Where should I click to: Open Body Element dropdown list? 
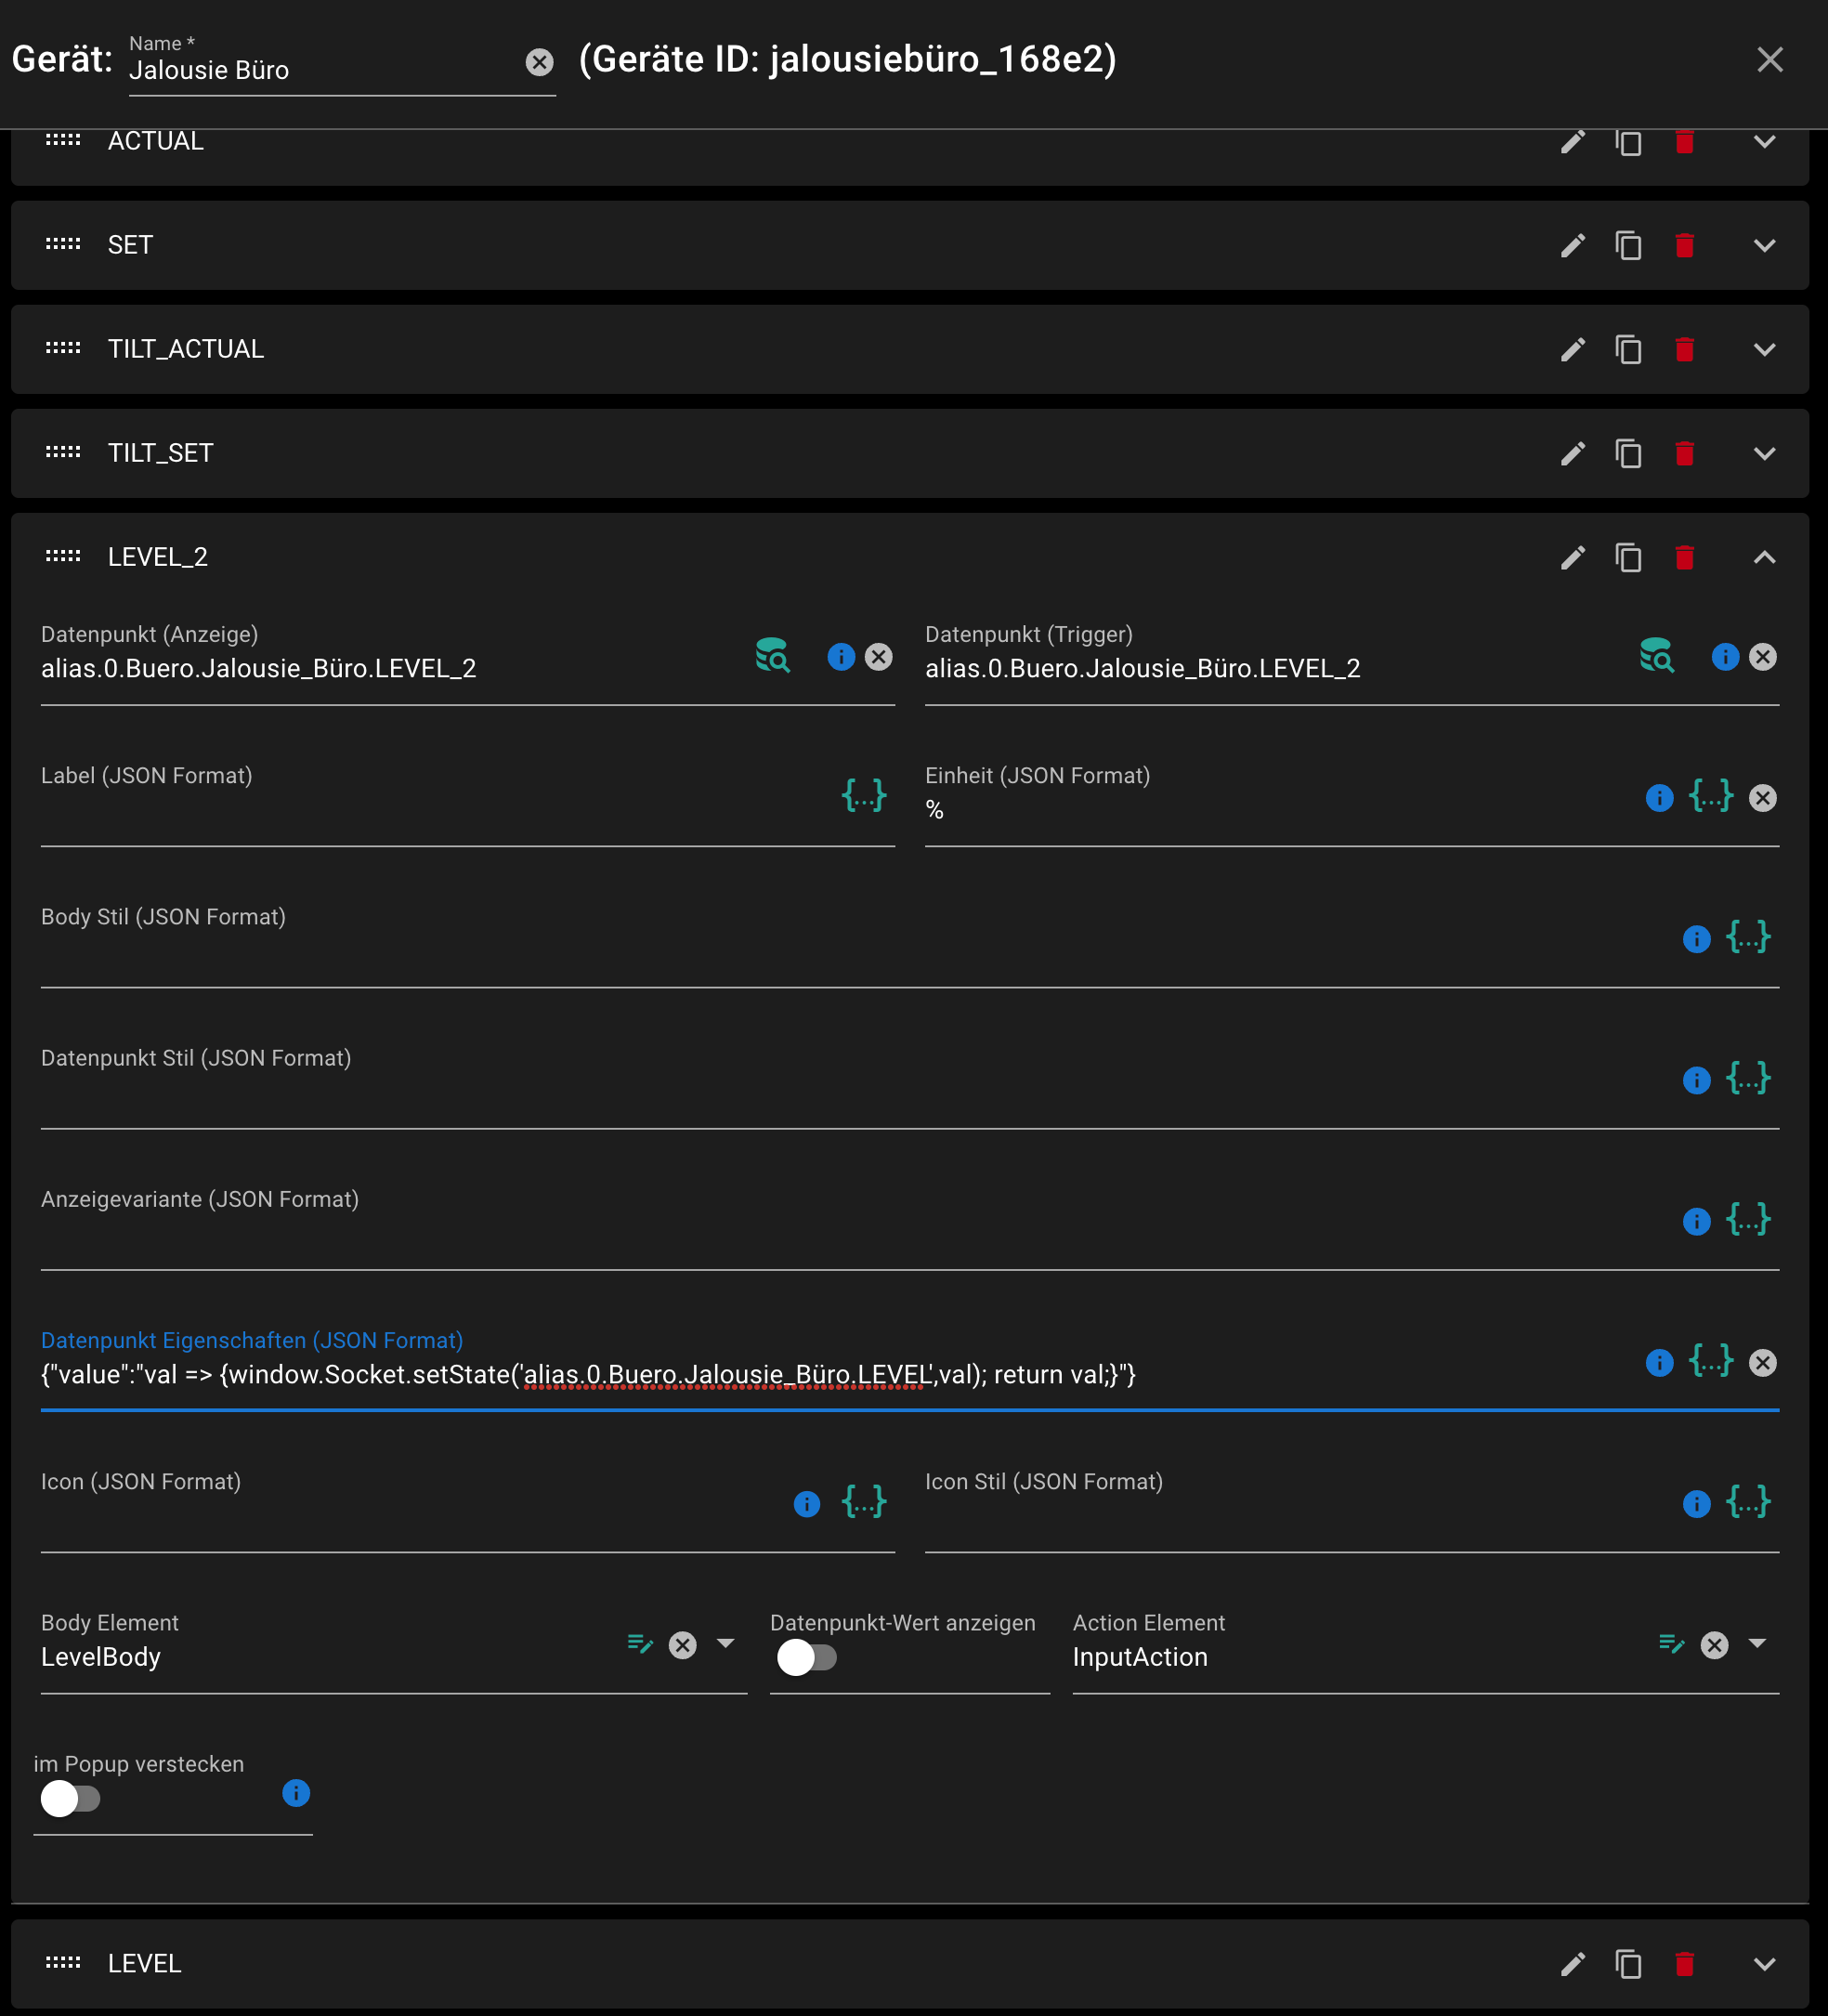[726, 1643]
